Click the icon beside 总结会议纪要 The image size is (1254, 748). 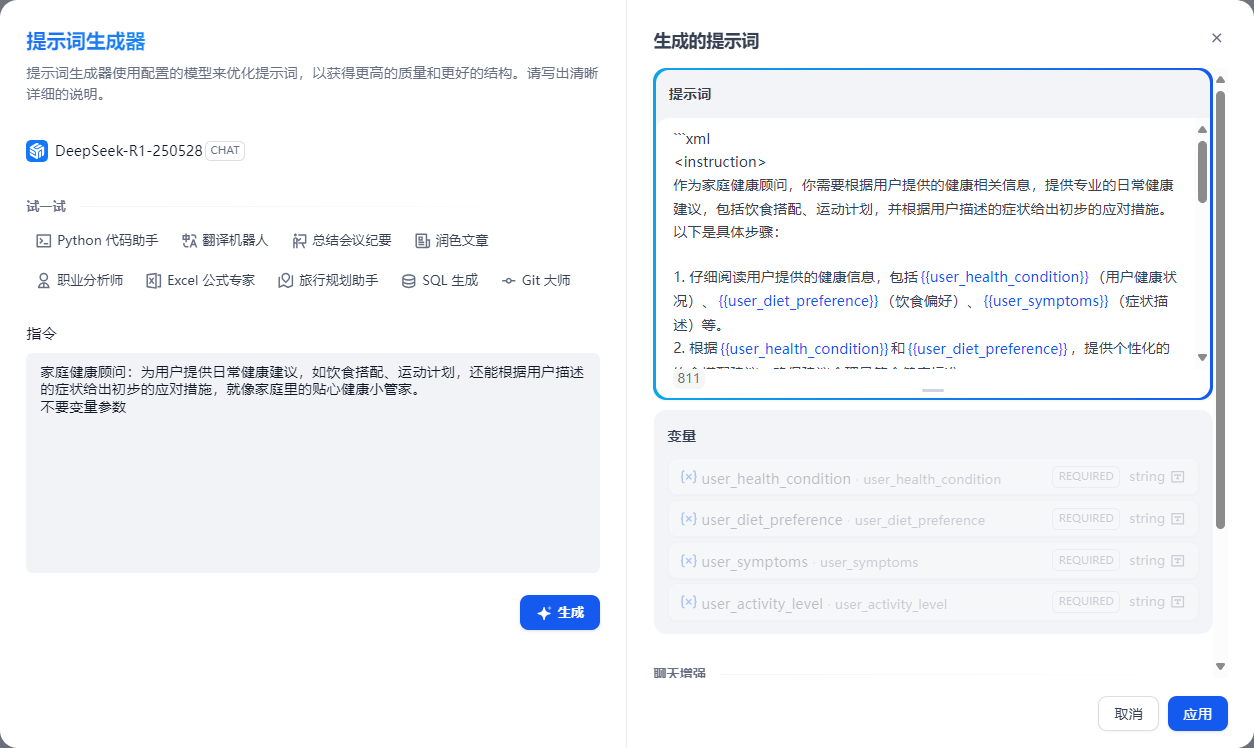[x=300, y=241]
